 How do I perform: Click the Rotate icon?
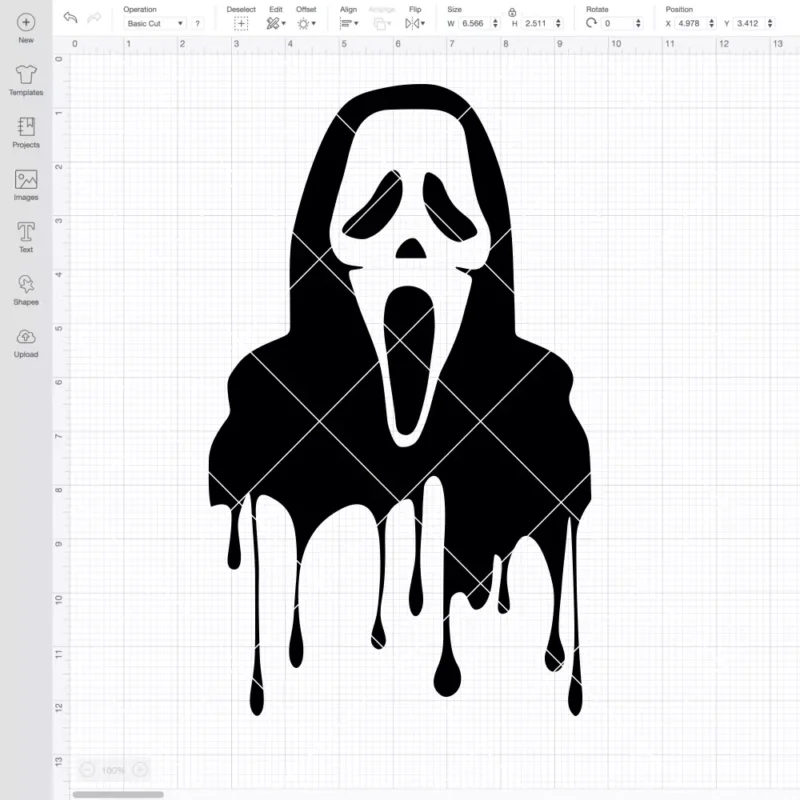click(x=591, y=23)
